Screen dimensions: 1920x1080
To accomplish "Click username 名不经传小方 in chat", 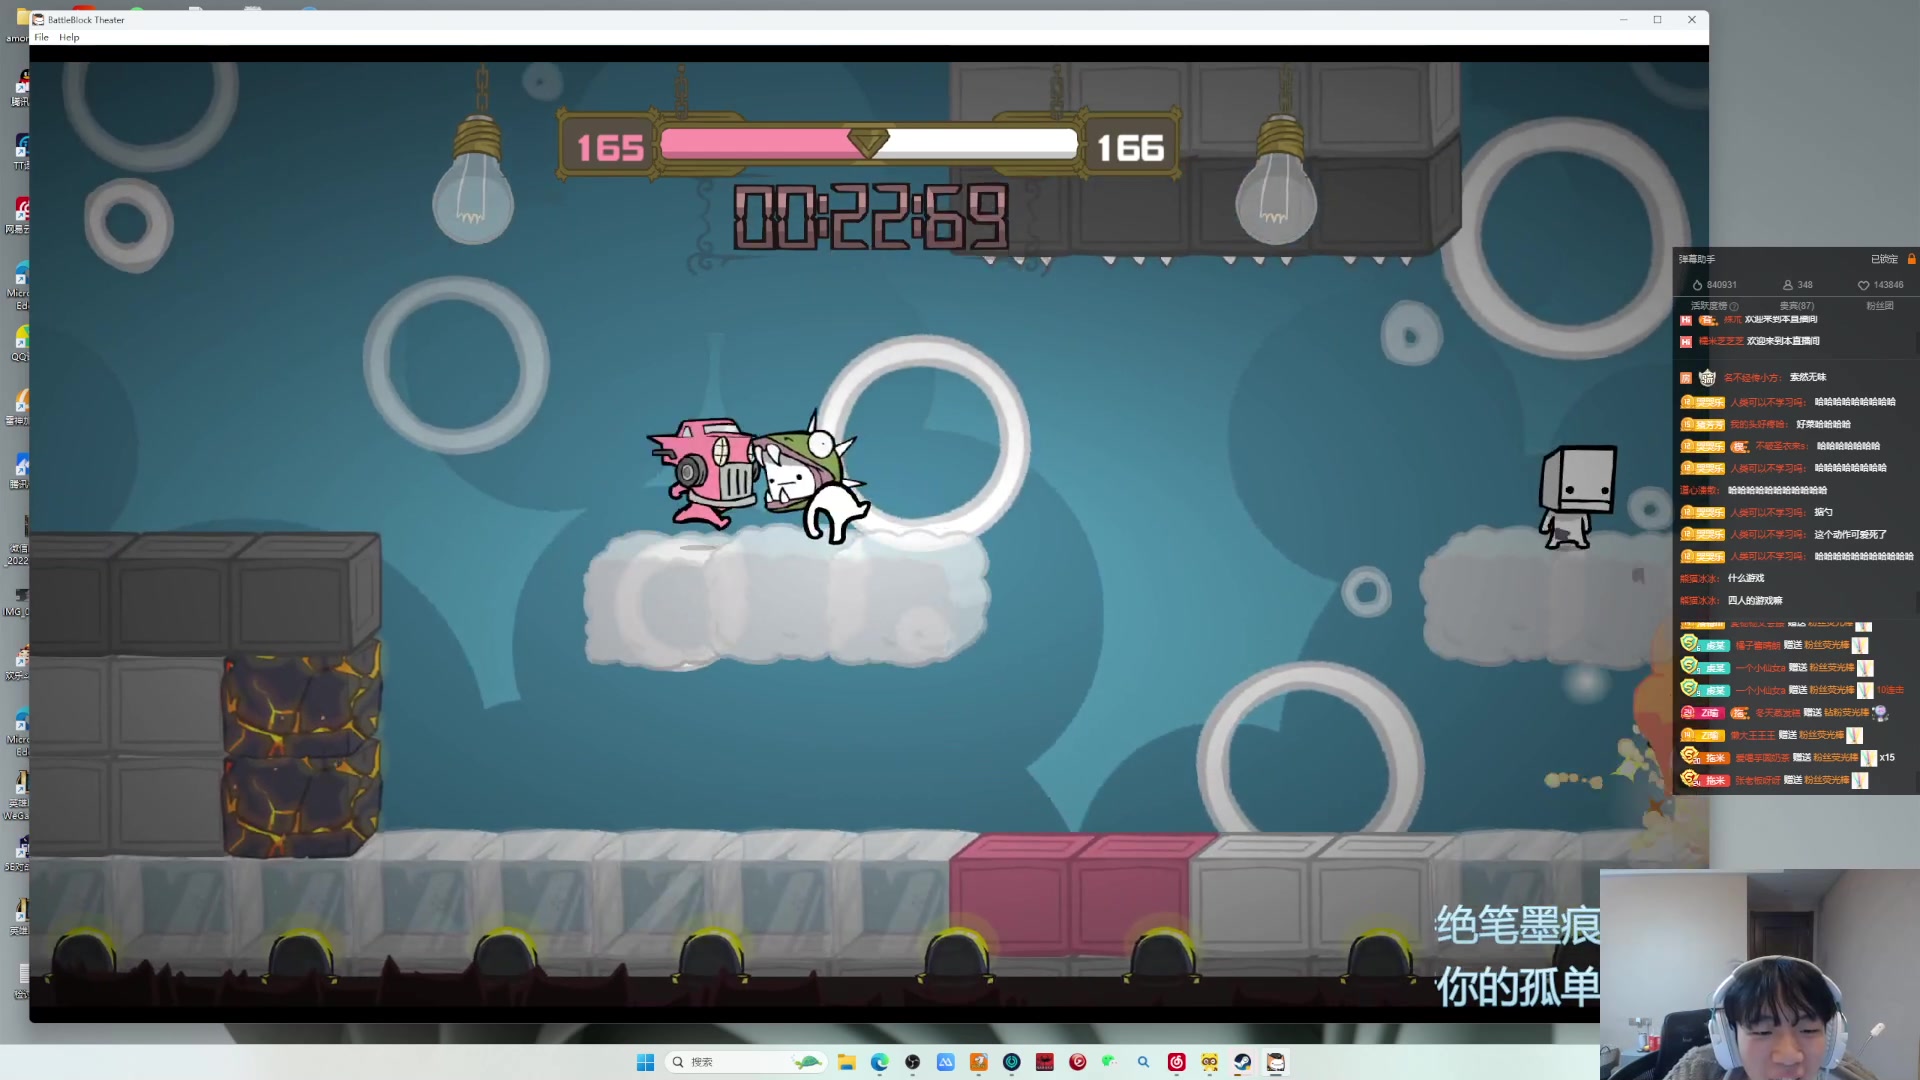I will pos(1753,378).
